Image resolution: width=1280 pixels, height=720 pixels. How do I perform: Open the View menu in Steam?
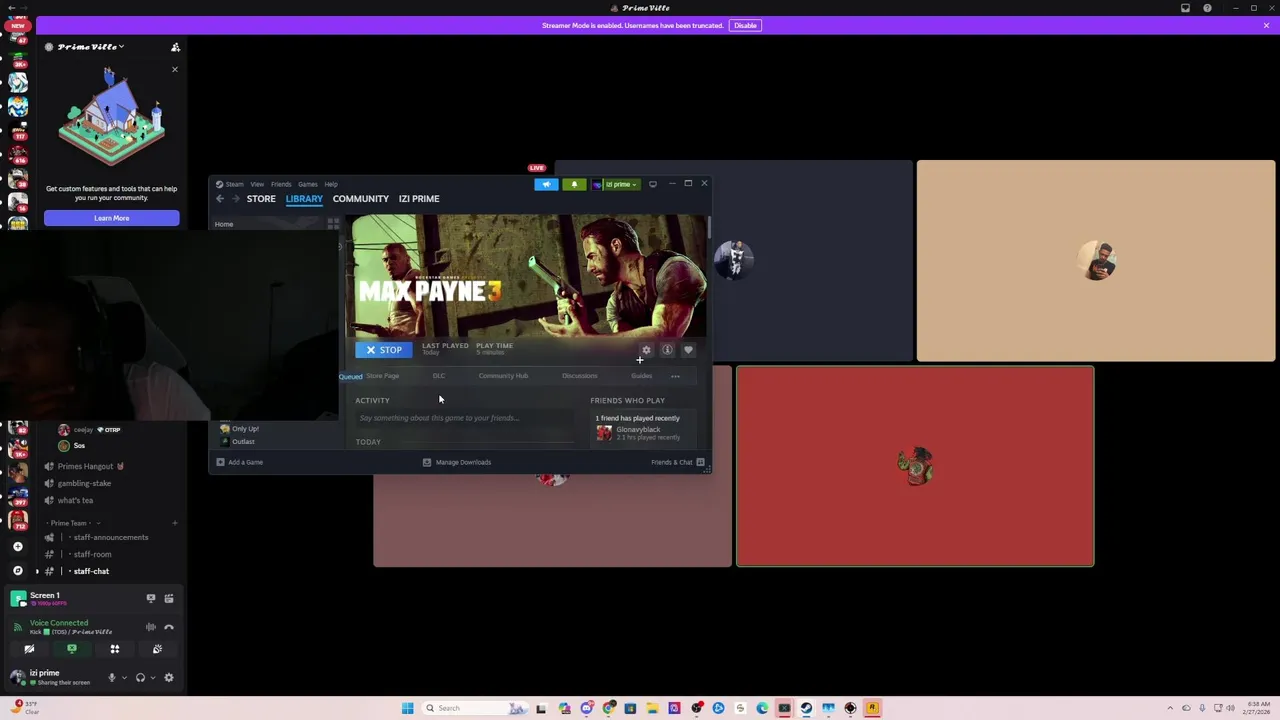pos(257,184)
